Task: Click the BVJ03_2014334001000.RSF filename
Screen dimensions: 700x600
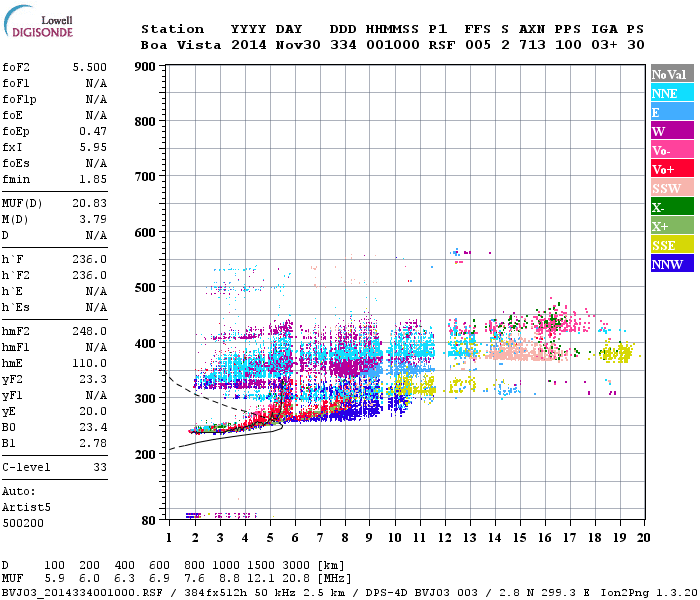Action: pyautogui.click(x=82, y=593)
